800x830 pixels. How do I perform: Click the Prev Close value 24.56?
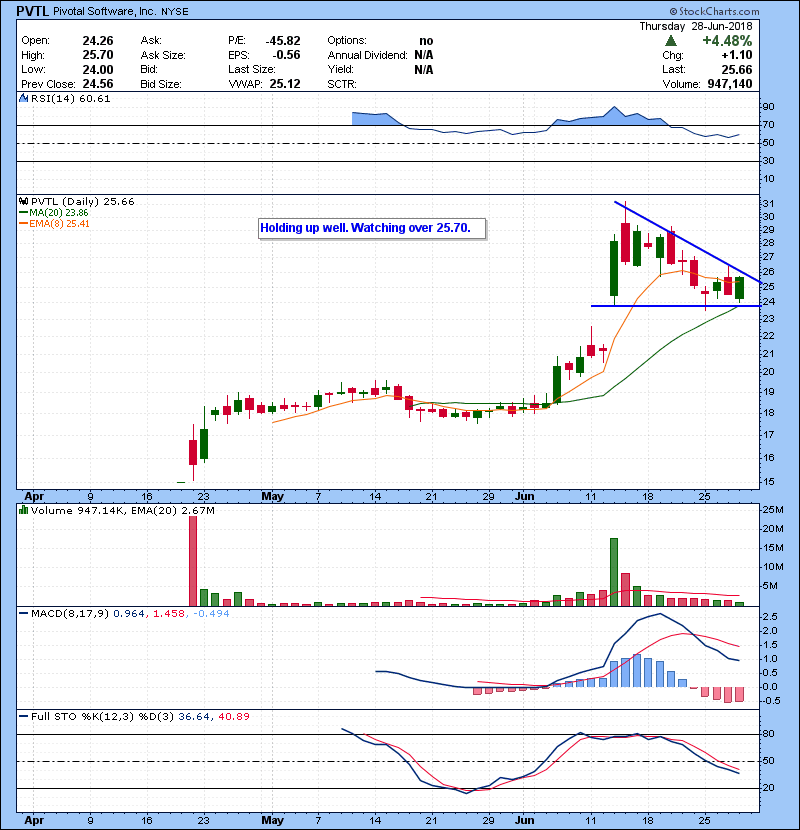(98, 84)
